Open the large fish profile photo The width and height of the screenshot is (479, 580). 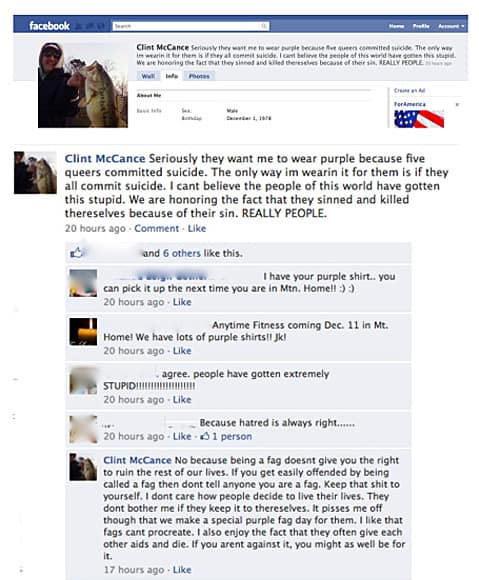click(83, 85)
